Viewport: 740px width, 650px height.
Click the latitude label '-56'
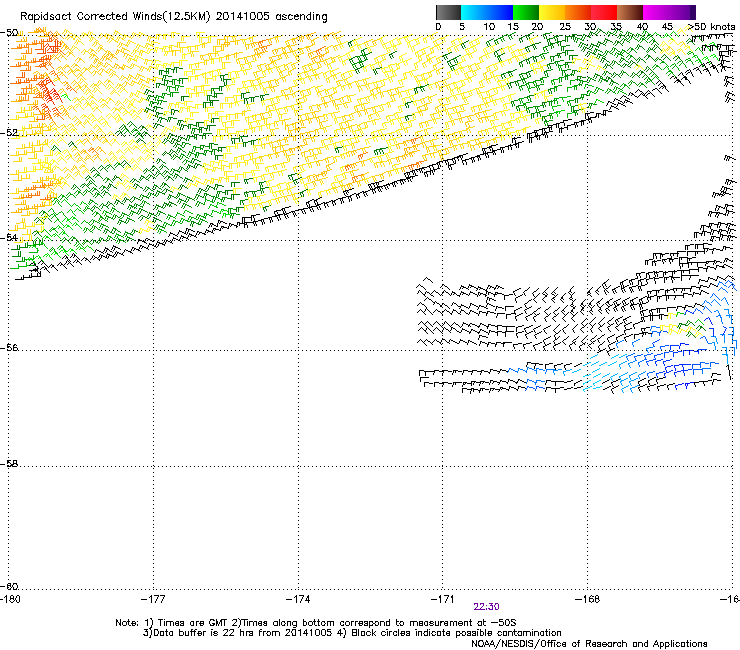(x=9, y=347)
